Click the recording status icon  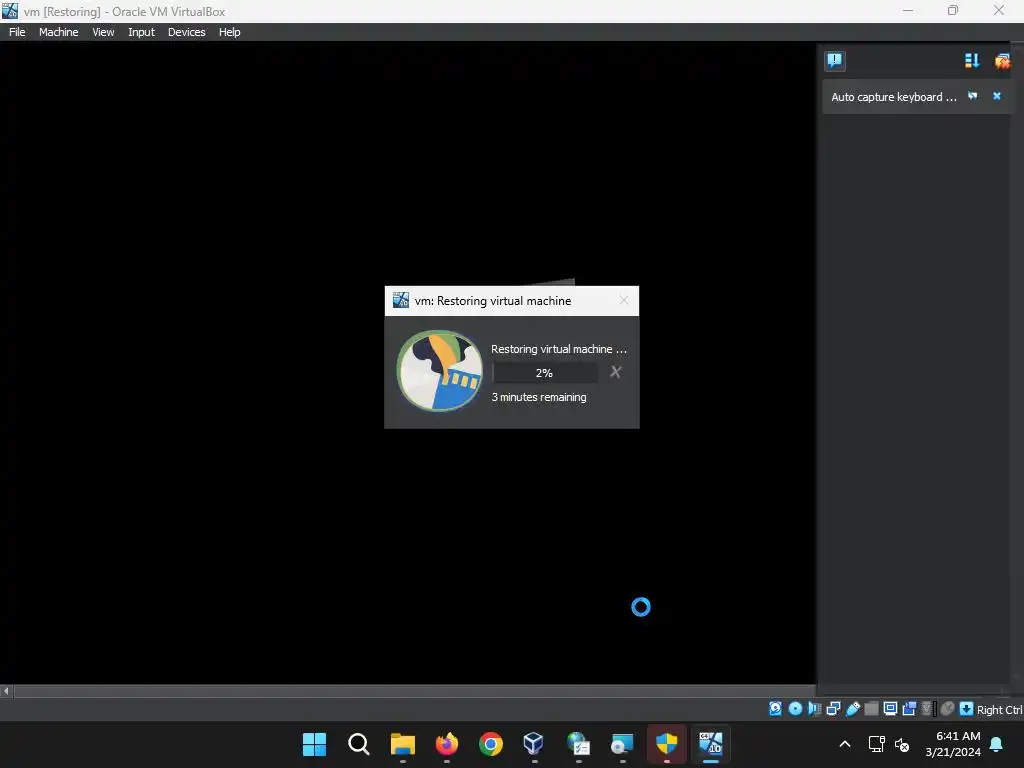pyautogui.click(x=909, y=709)
